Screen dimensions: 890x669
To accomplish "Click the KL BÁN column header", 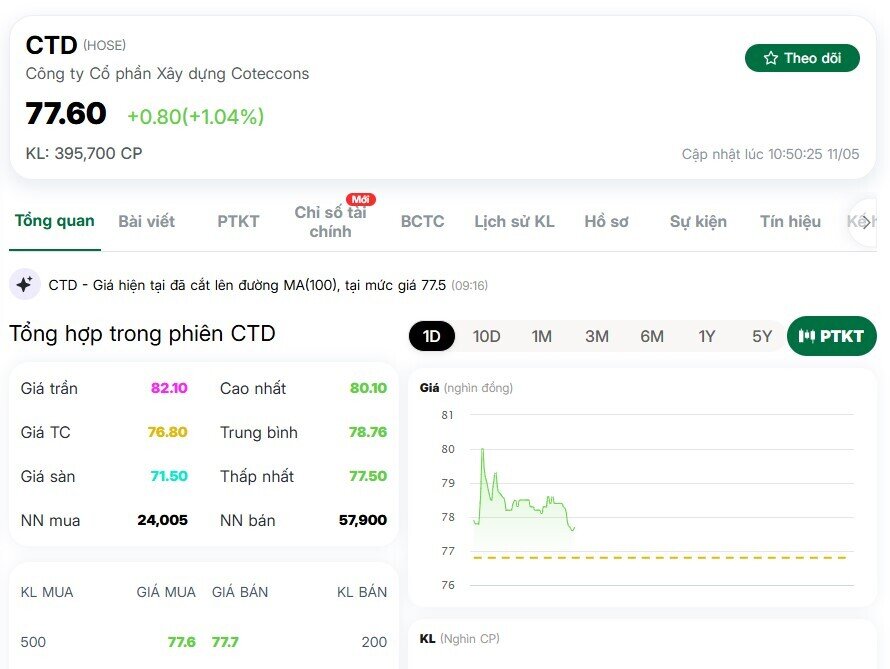I will pos(362,592).
